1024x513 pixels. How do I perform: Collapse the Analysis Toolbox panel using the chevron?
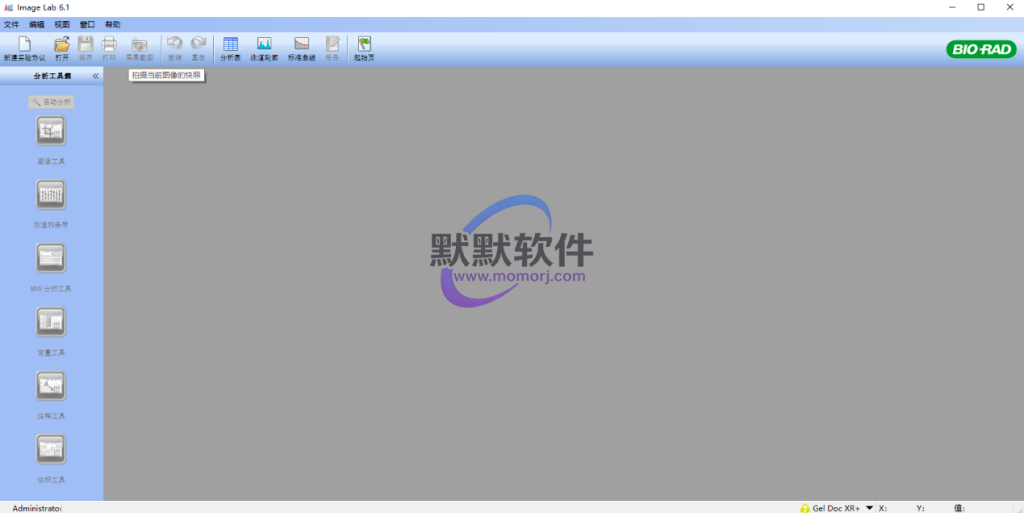point(96,76)
